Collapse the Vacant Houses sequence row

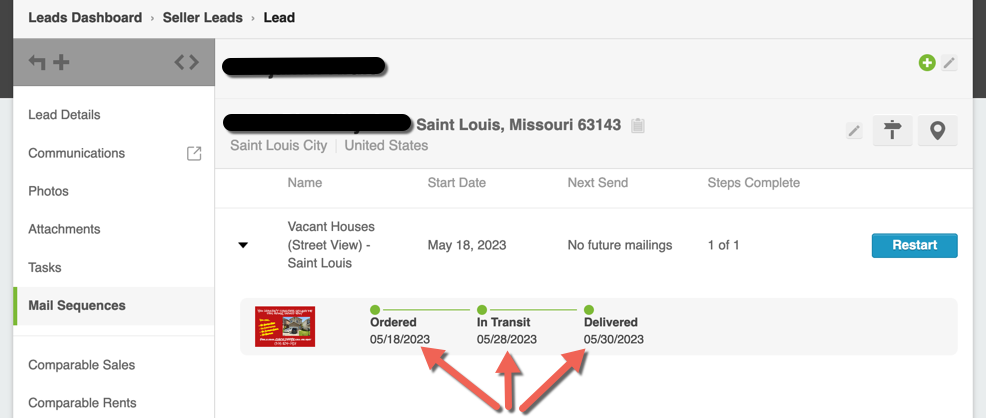click(x=243, y=245)
